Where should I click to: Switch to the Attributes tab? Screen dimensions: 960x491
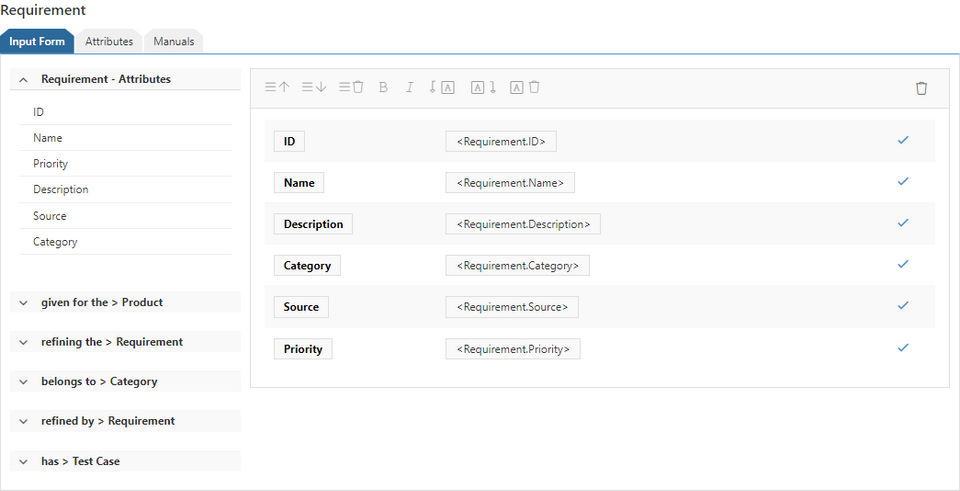pyautogui.click(x=109, y=42)
